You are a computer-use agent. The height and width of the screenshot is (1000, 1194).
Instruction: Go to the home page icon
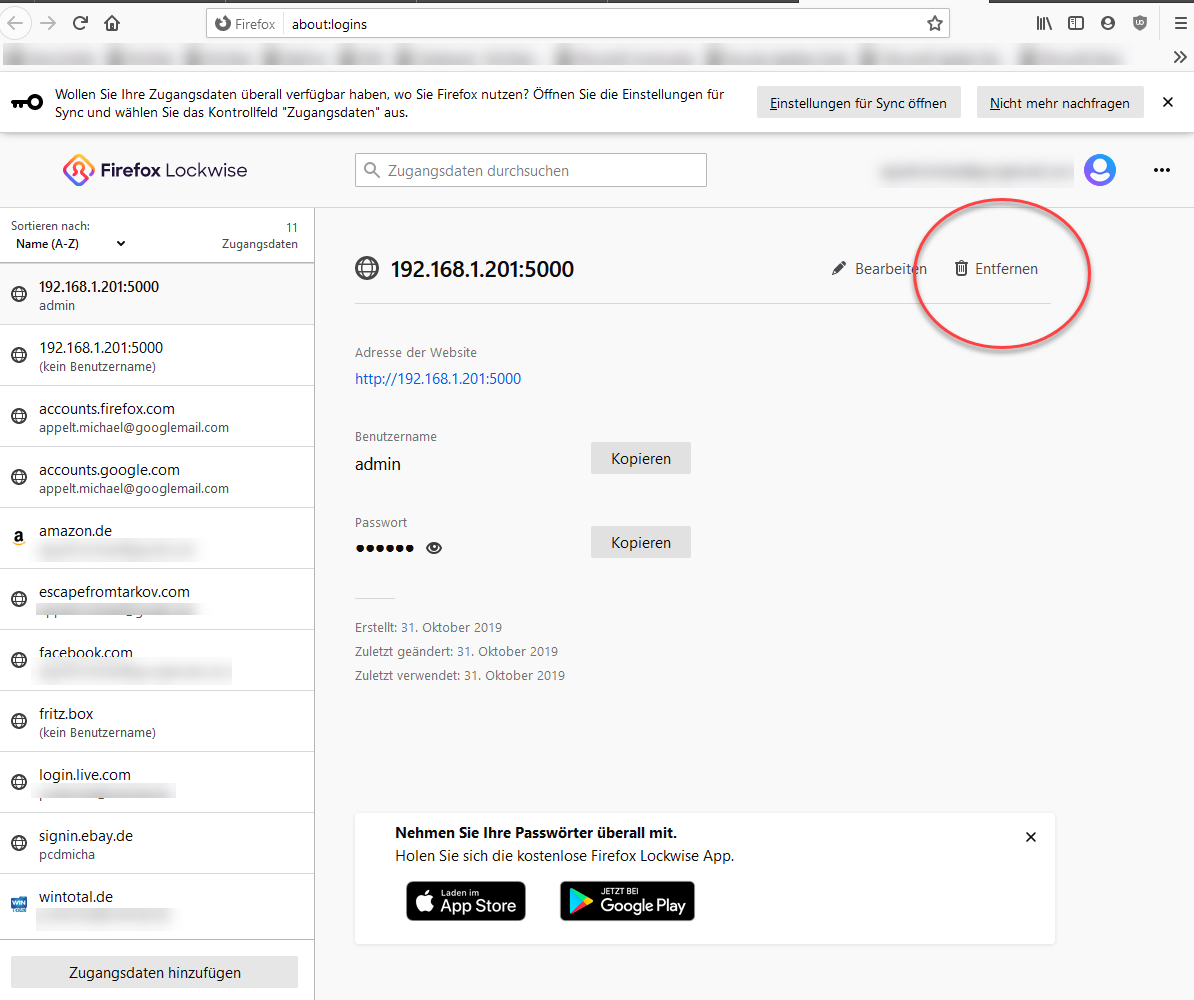coord(112,24)
